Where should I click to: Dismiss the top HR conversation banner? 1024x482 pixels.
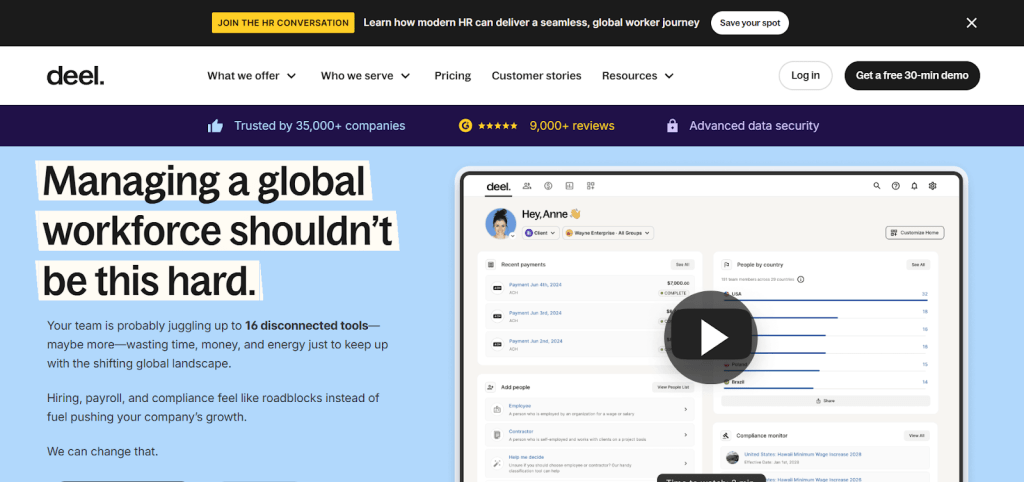tap(971, 23)
